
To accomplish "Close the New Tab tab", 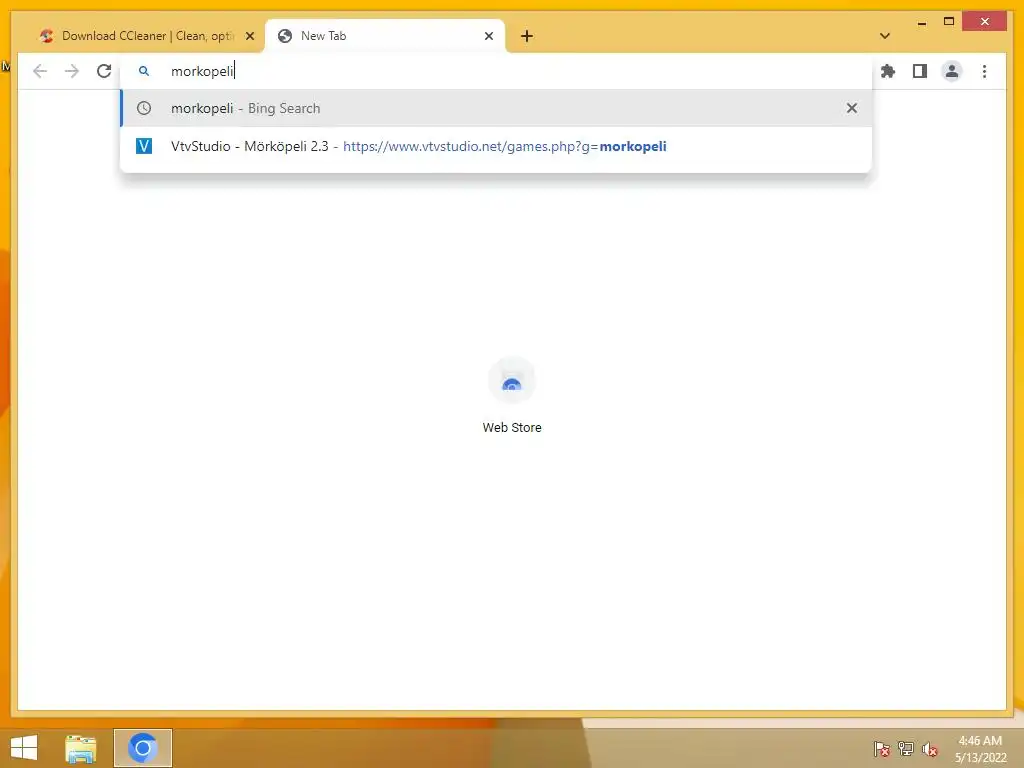I will [x=488, y=36].
